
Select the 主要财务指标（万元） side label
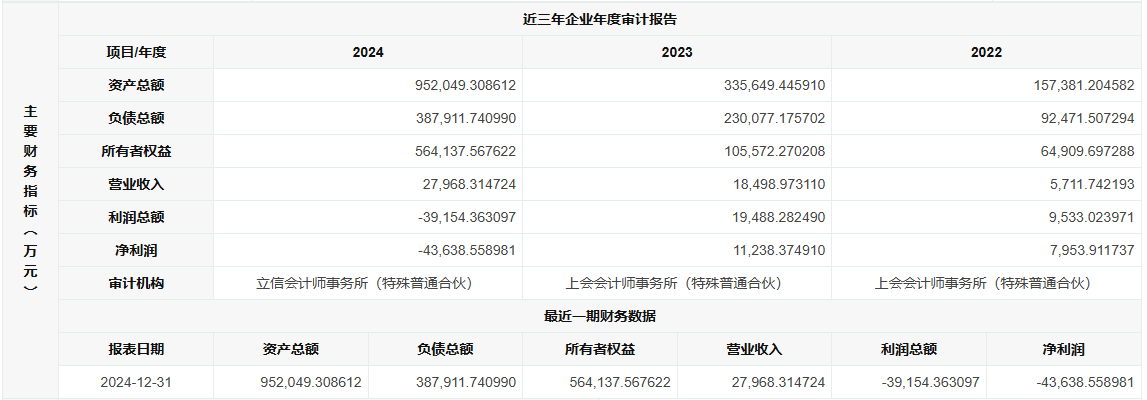pos(30,198)
